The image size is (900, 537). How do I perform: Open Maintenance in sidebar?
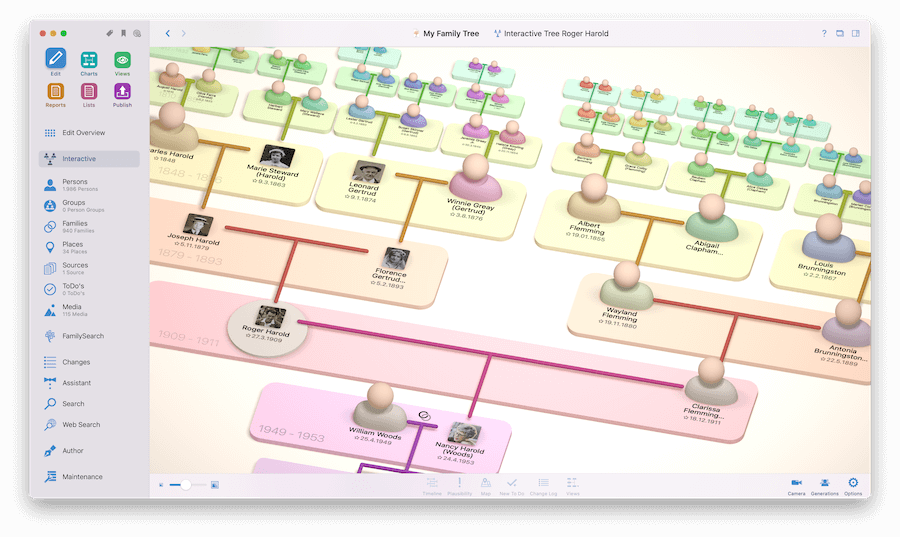tap(90, 477)
